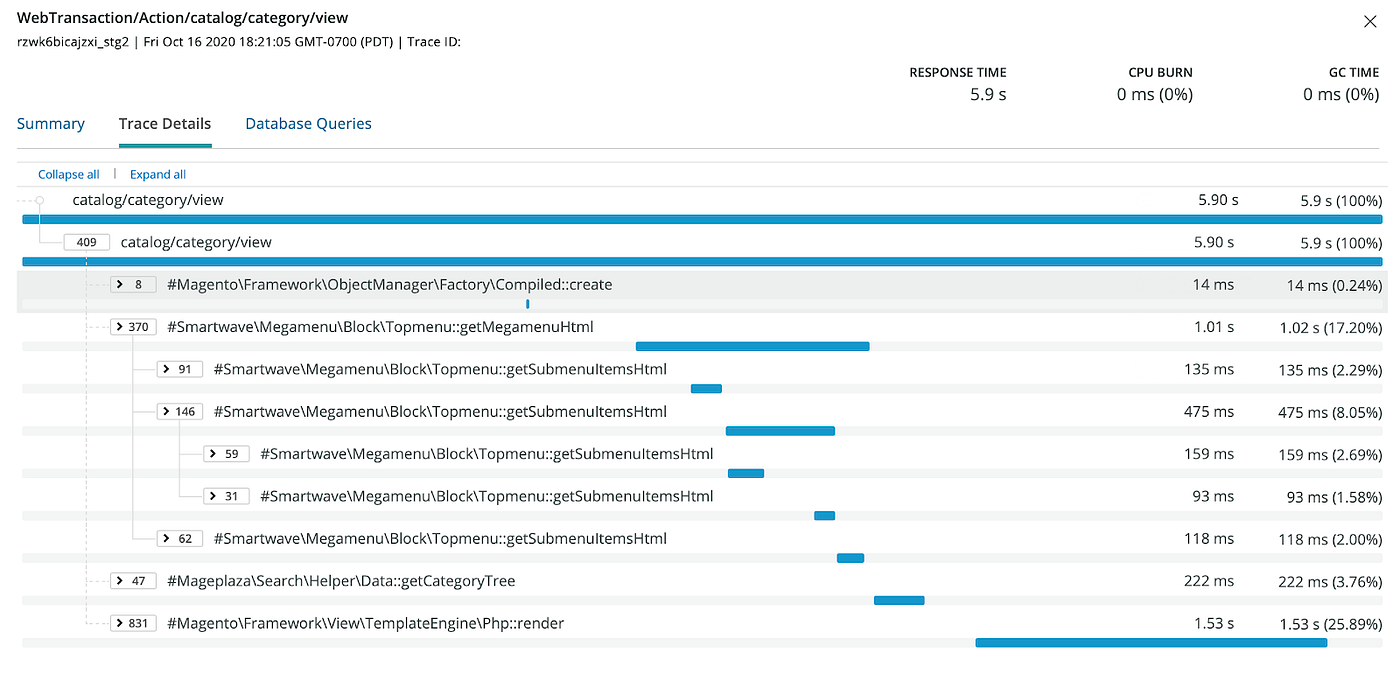The height and width of the screenshot is (697, 1400).
Task: Click the 118 ms getSubmenuItemsHtml timeline bar
Action: pos(850,558)
